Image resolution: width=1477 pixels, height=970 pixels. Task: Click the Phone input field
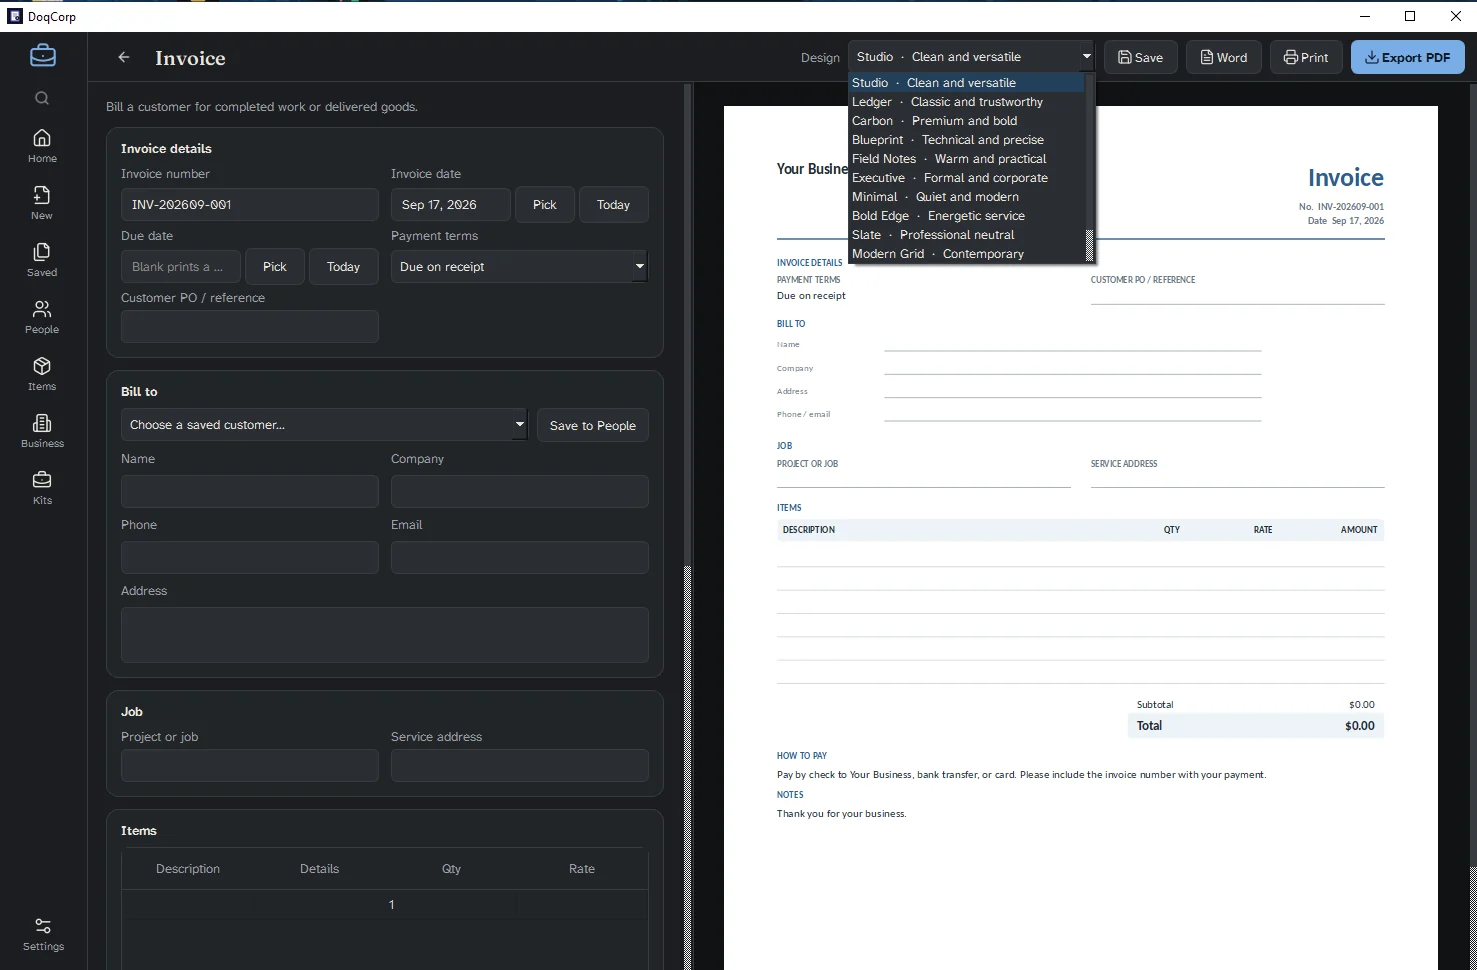point(250,557)
